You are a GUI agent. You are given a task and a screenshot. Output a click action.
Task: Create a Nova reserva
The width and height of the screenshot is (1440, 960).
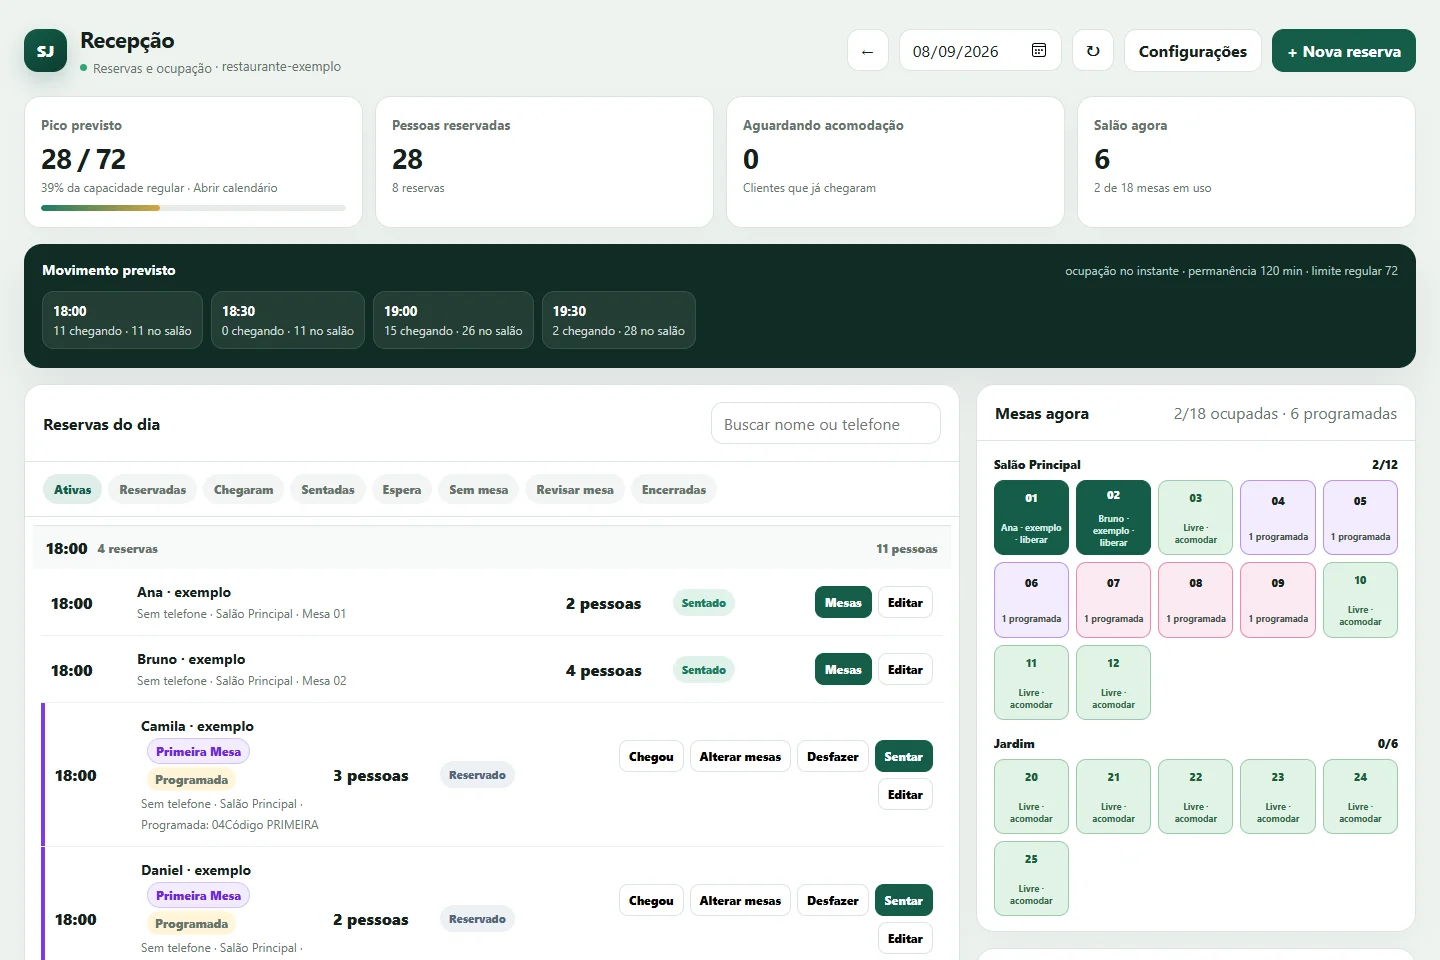1344,51
